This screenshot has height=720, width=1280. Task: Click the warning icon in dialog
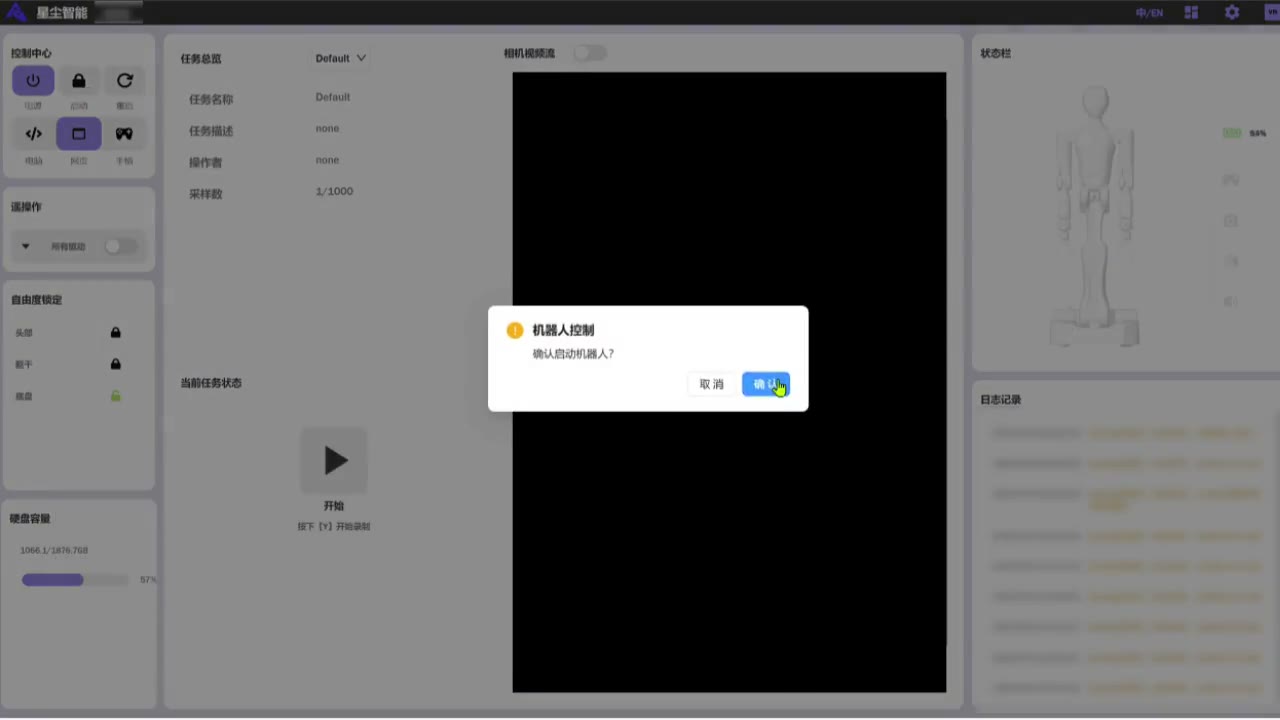tap(515, 330)
